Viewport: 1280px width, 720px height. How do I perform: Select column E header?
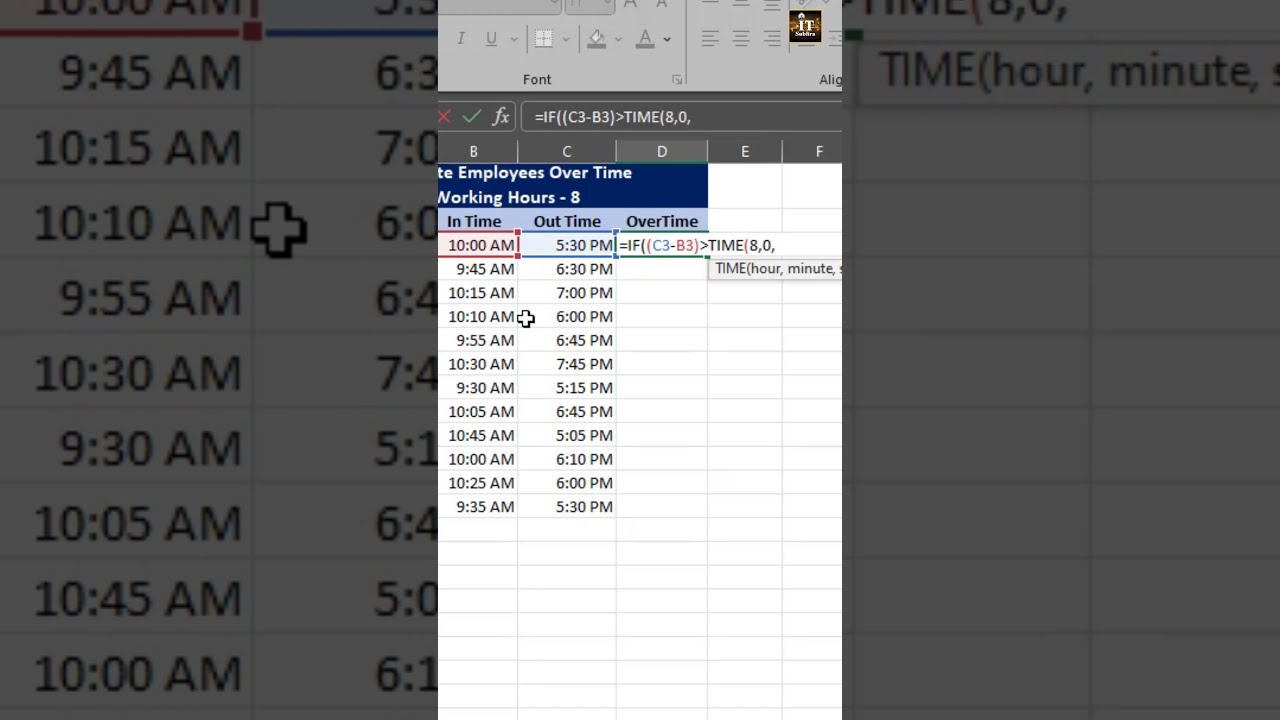(745, 151)
